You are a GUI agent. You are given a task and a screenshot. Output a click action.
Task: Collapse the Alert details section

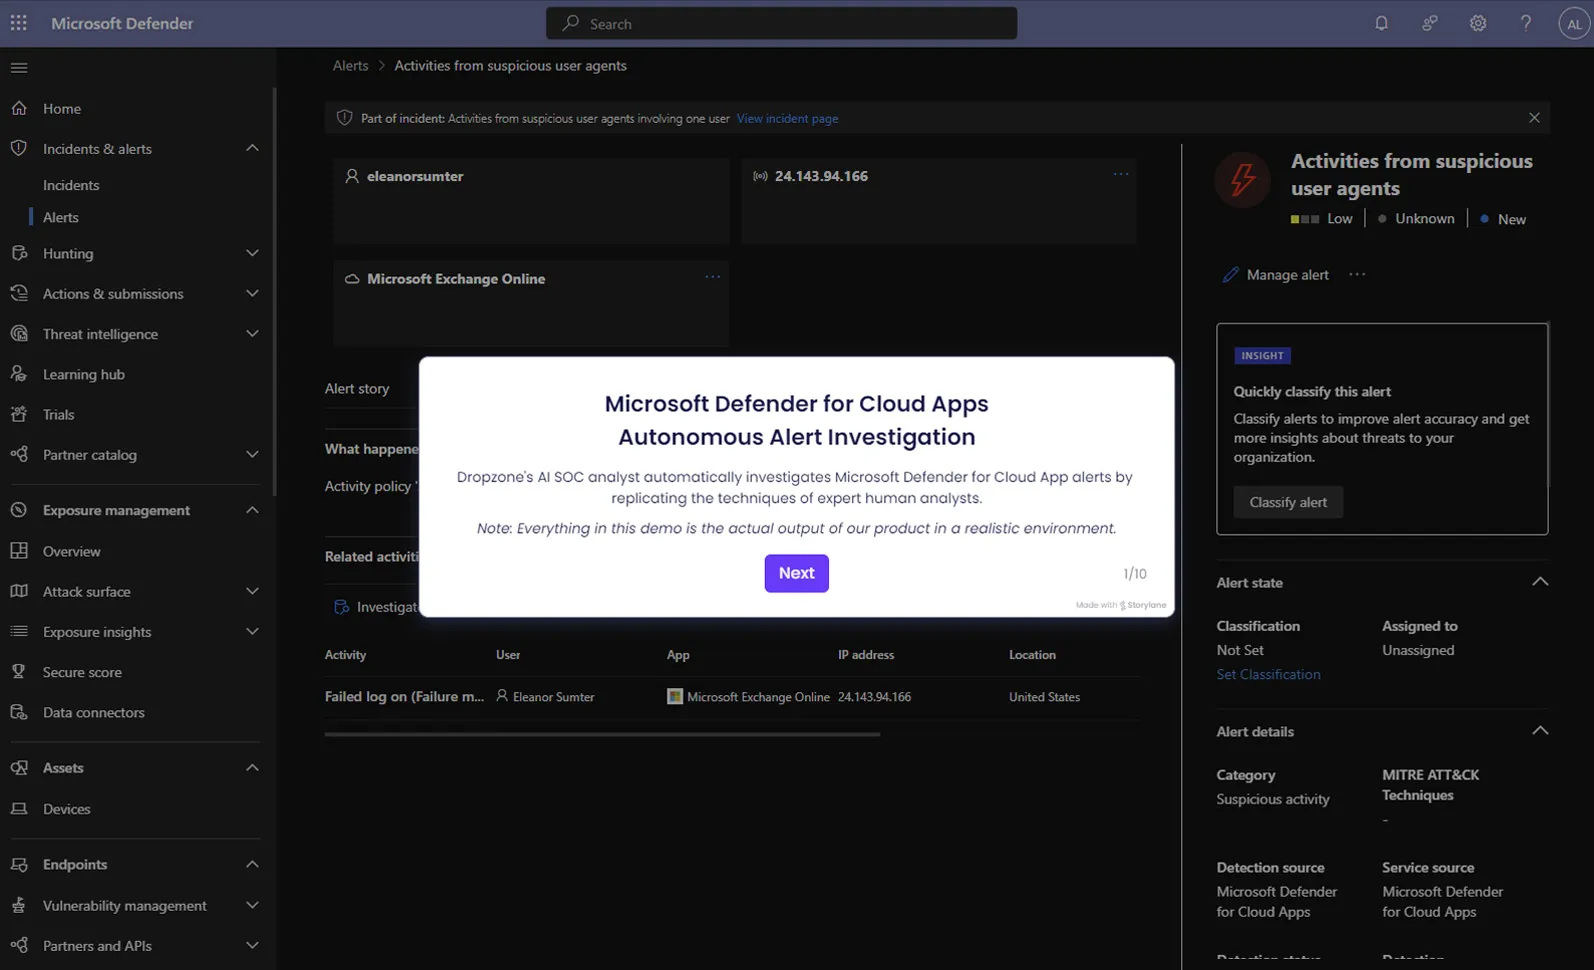tap(1540, 731)
